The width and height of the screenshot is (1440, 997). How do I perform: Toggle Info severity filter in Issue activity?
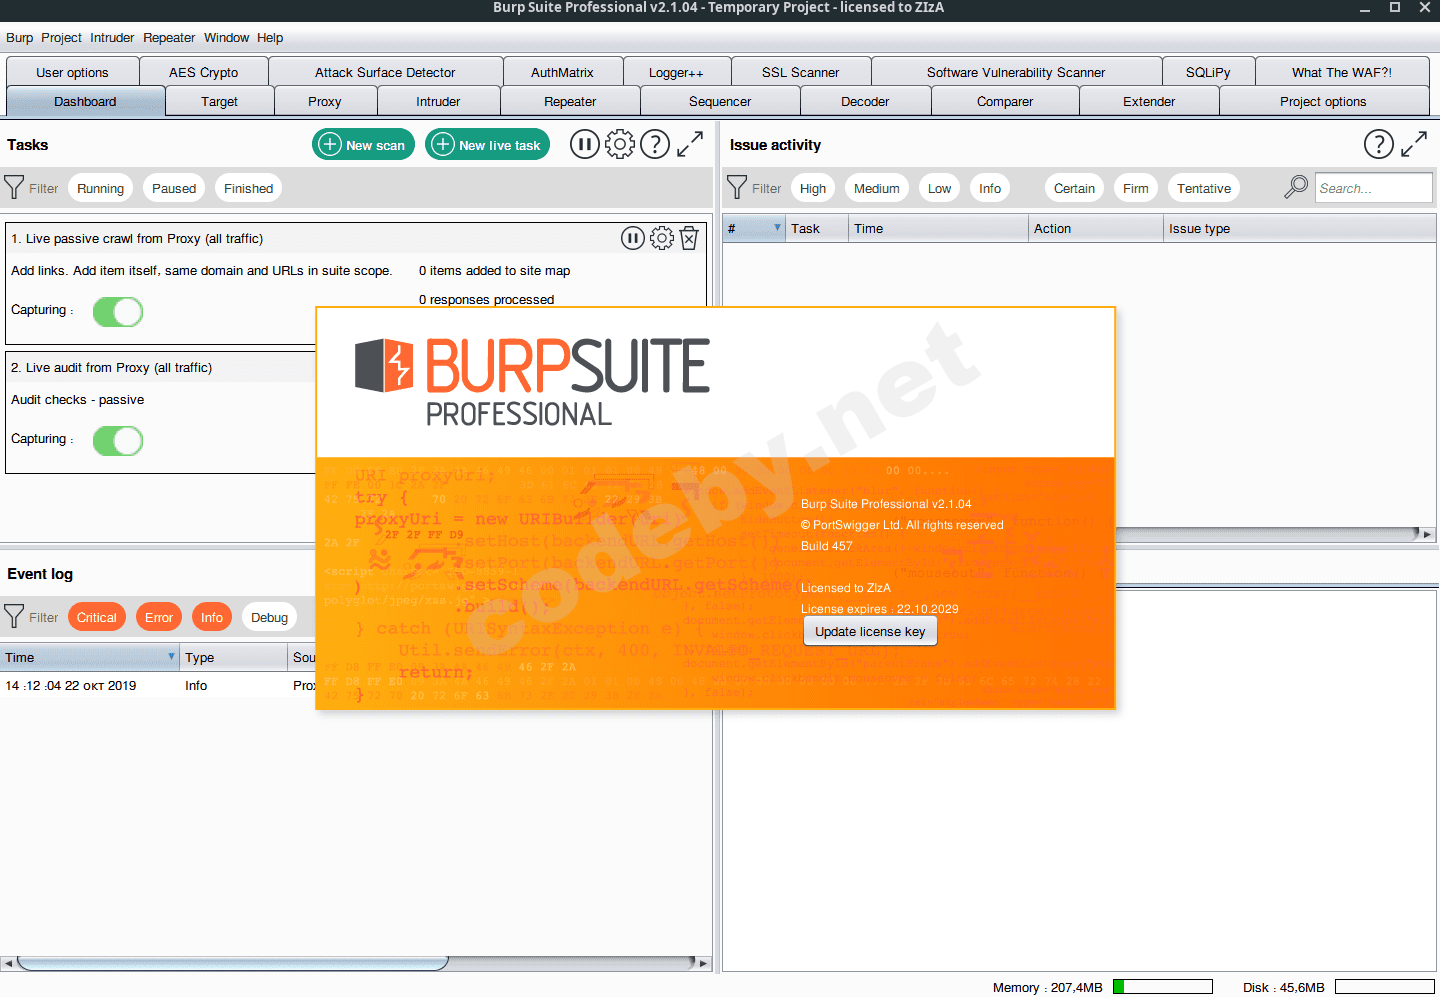point(990,188)
